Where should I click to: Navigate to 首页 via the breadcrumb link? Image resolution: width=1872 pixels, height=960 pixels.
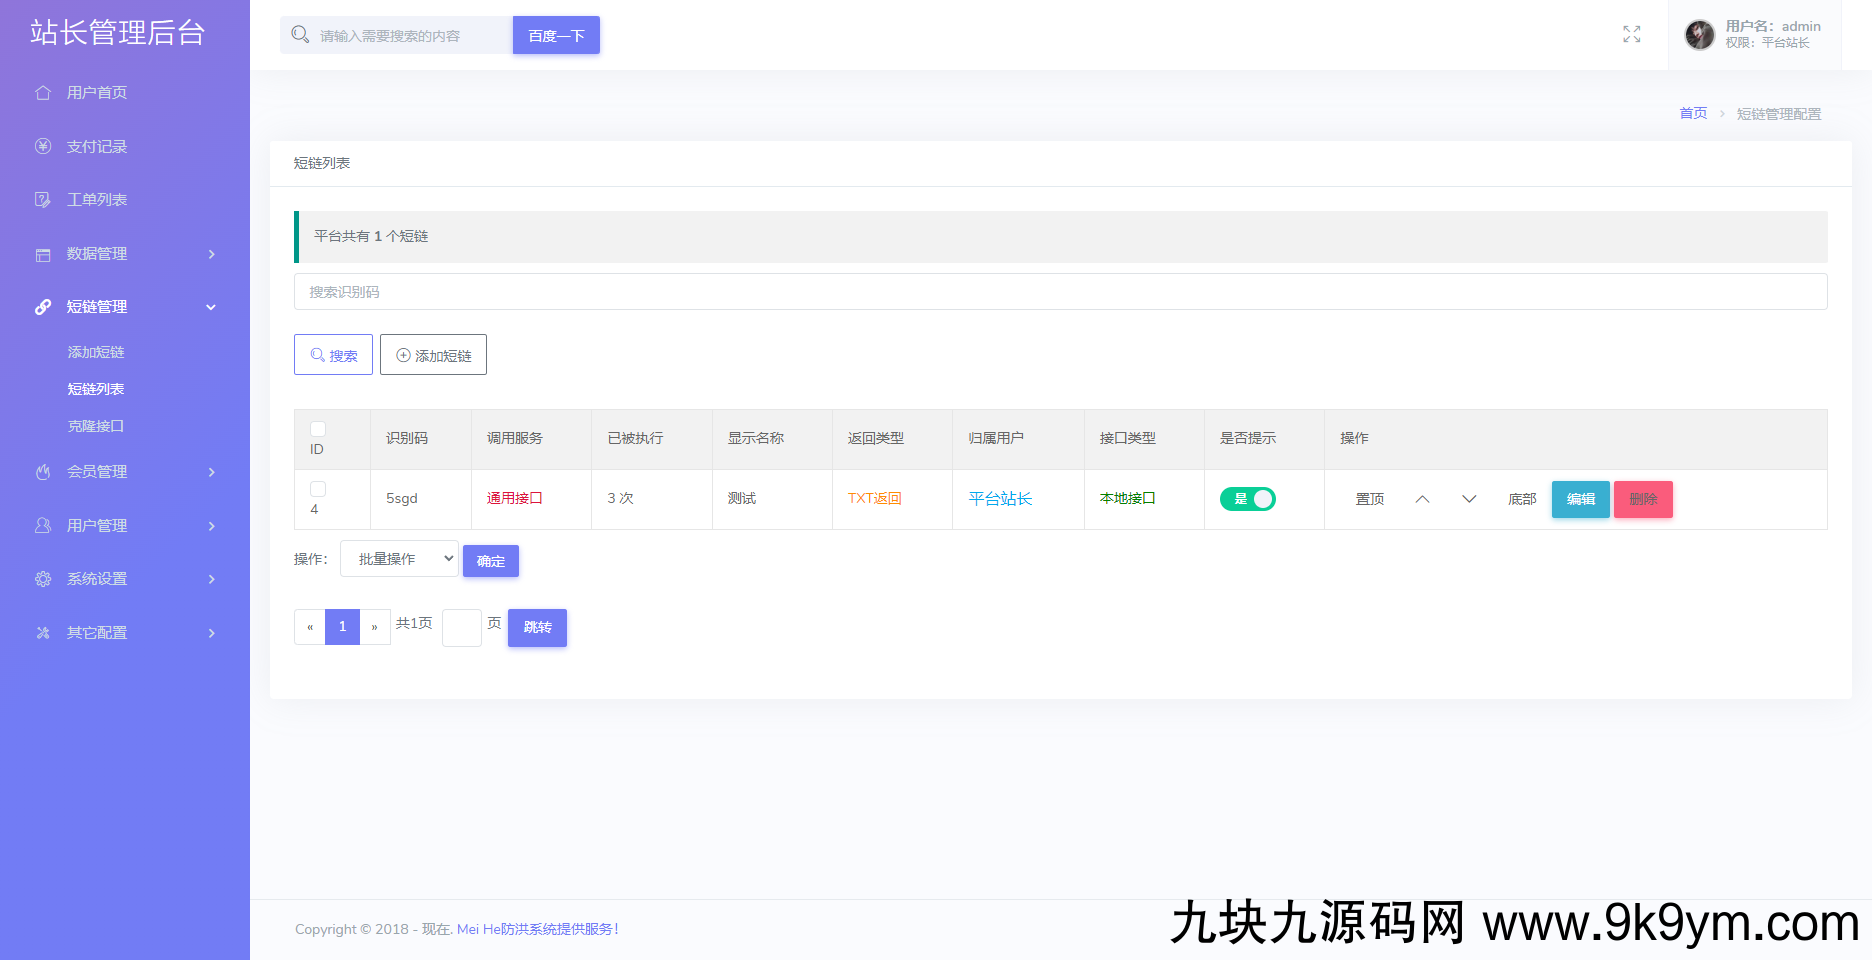[x=1693, y=113]
